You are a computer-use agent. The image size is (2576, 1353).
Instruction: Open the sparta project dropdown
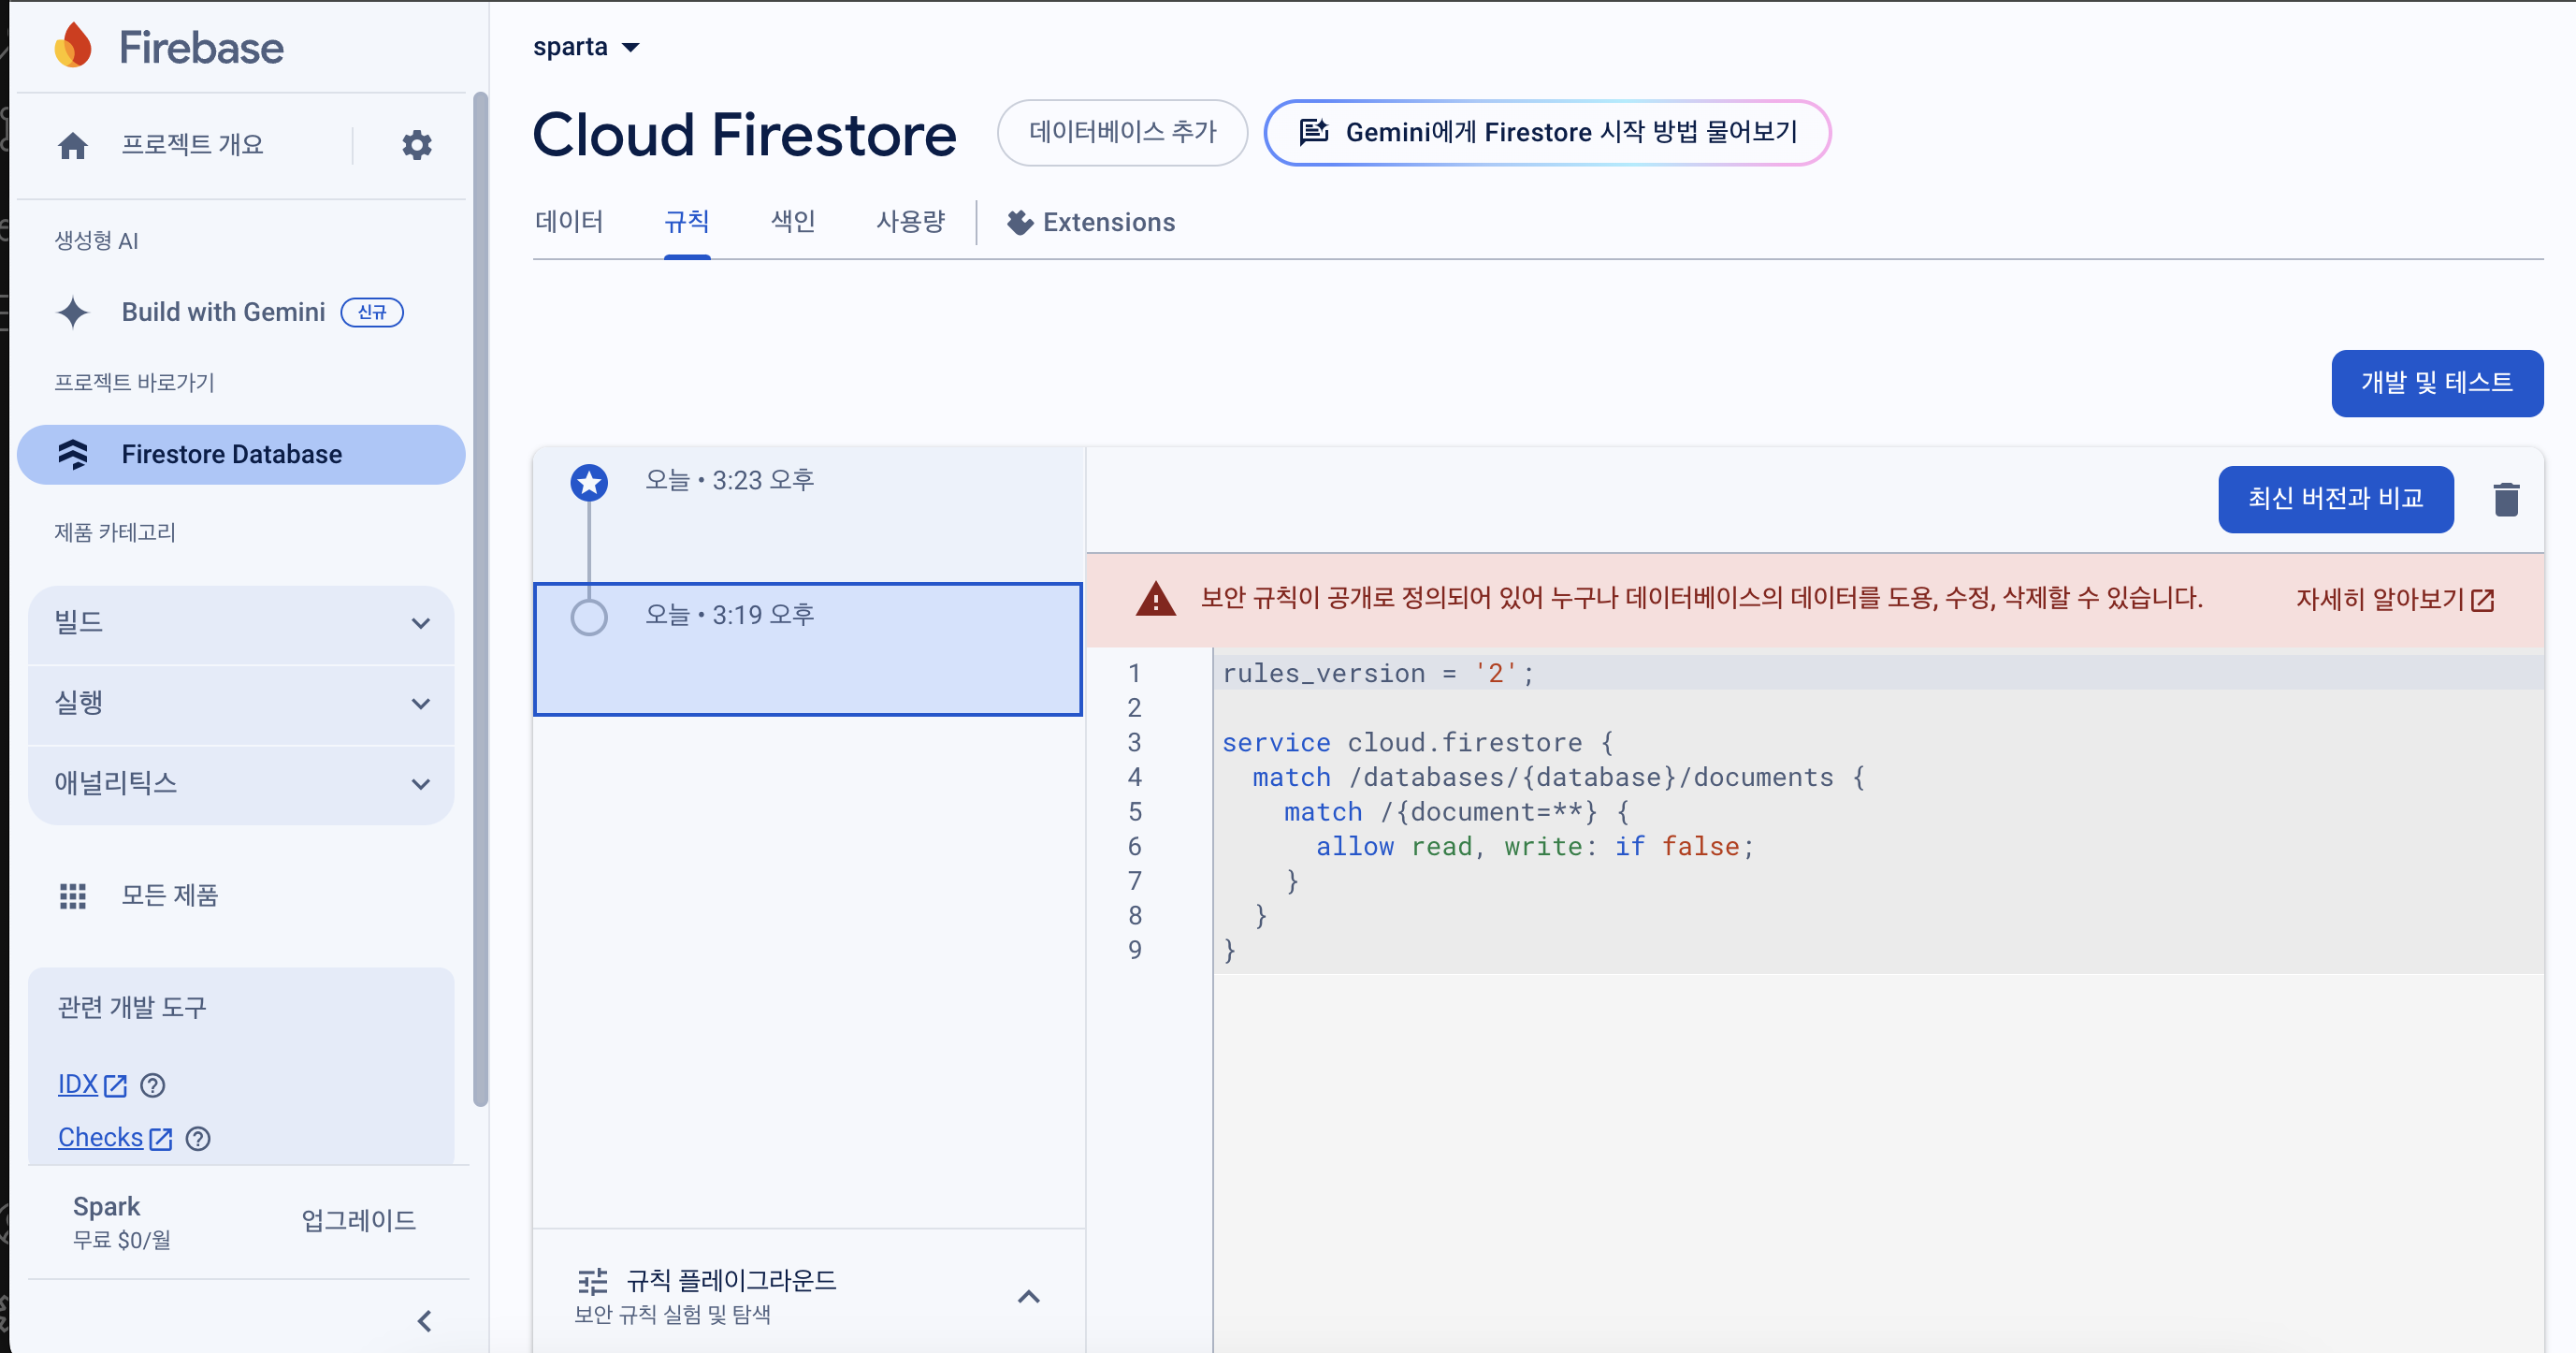tap(586, 47)
